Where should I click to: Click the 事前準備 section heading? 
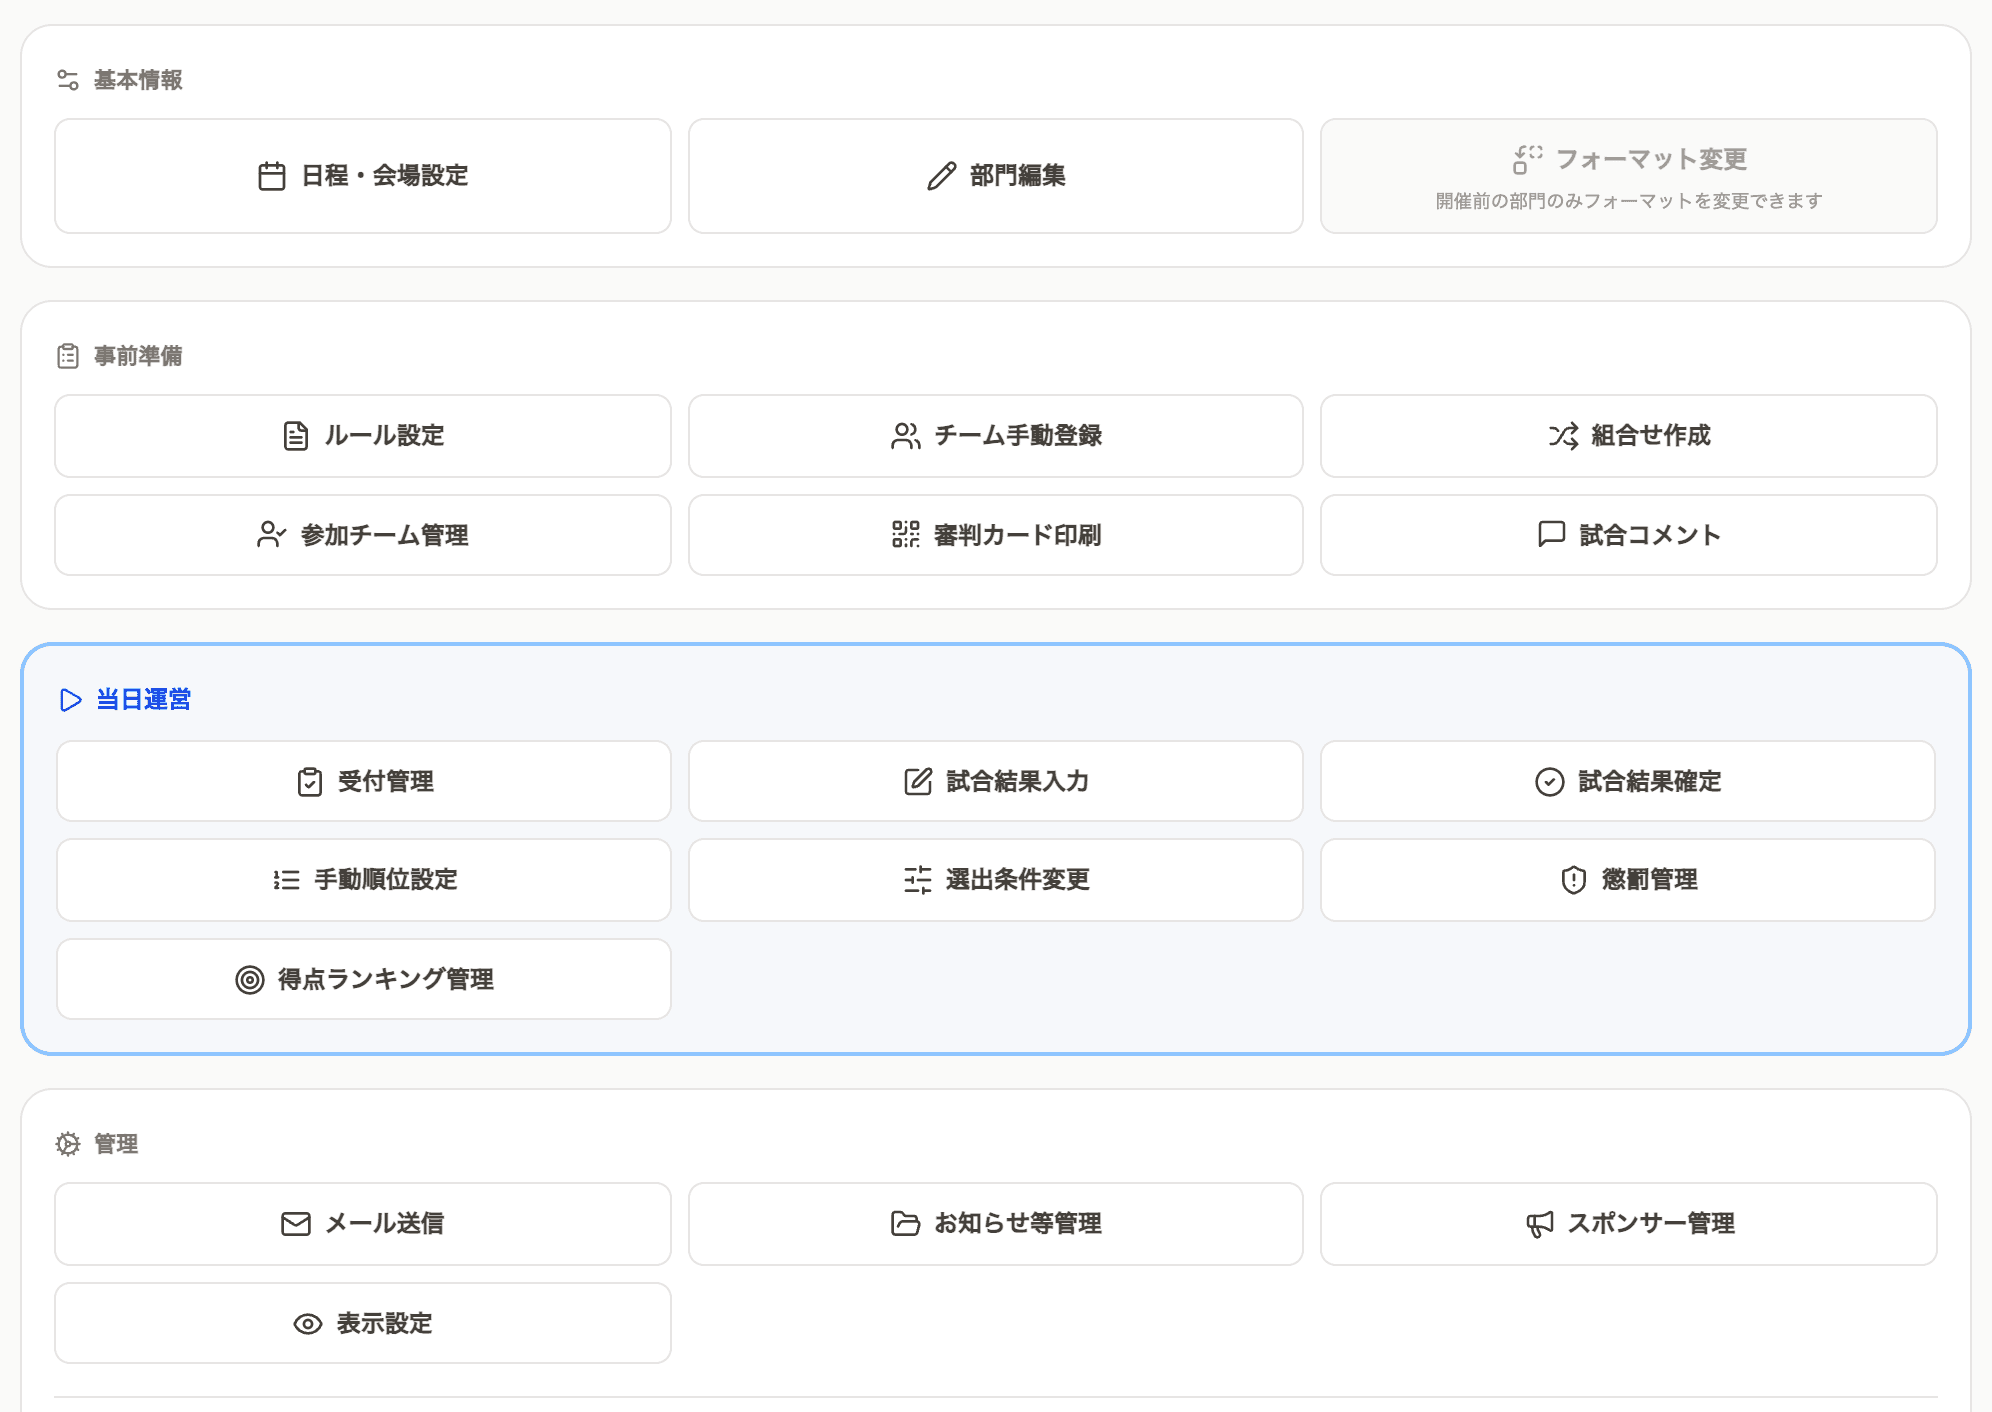click(138, 356)
